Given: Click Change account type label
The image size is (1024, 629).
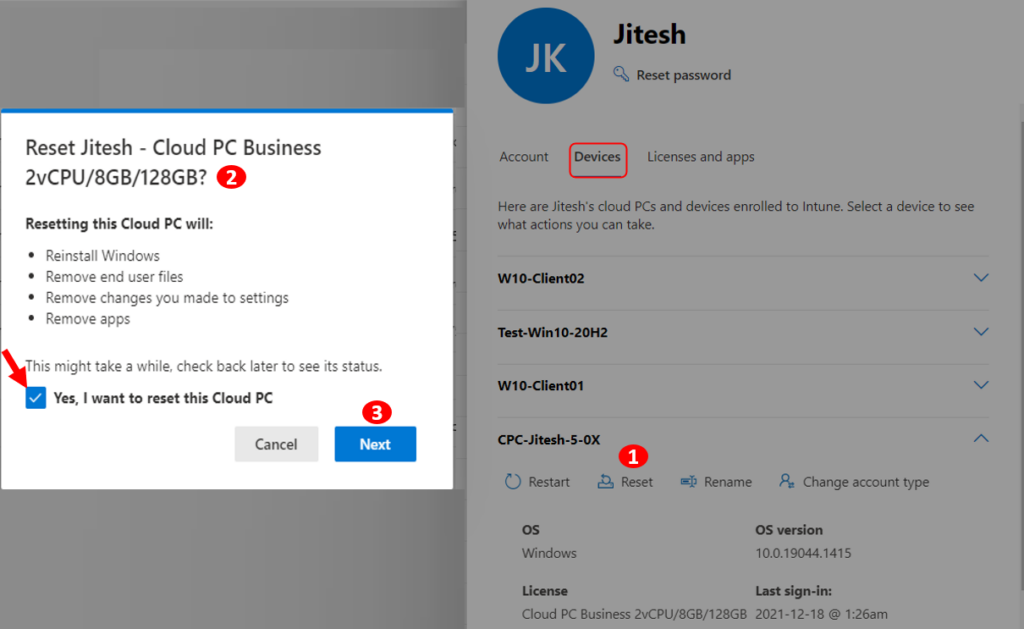Looking at the screenshot, I should tap(866, 482).
